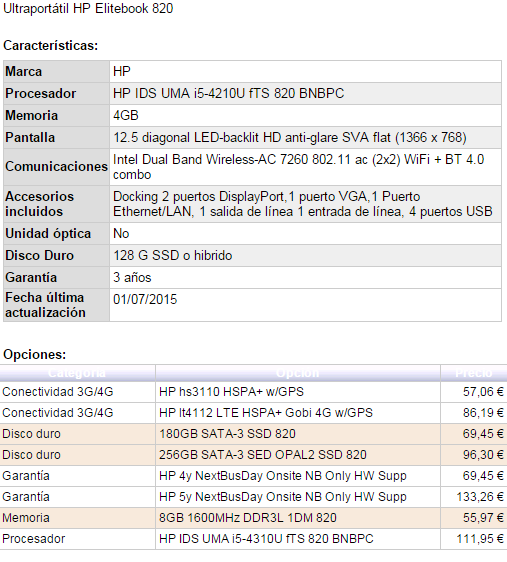
Task: Click the Opción column header
Action: click(x=298, y=373)
